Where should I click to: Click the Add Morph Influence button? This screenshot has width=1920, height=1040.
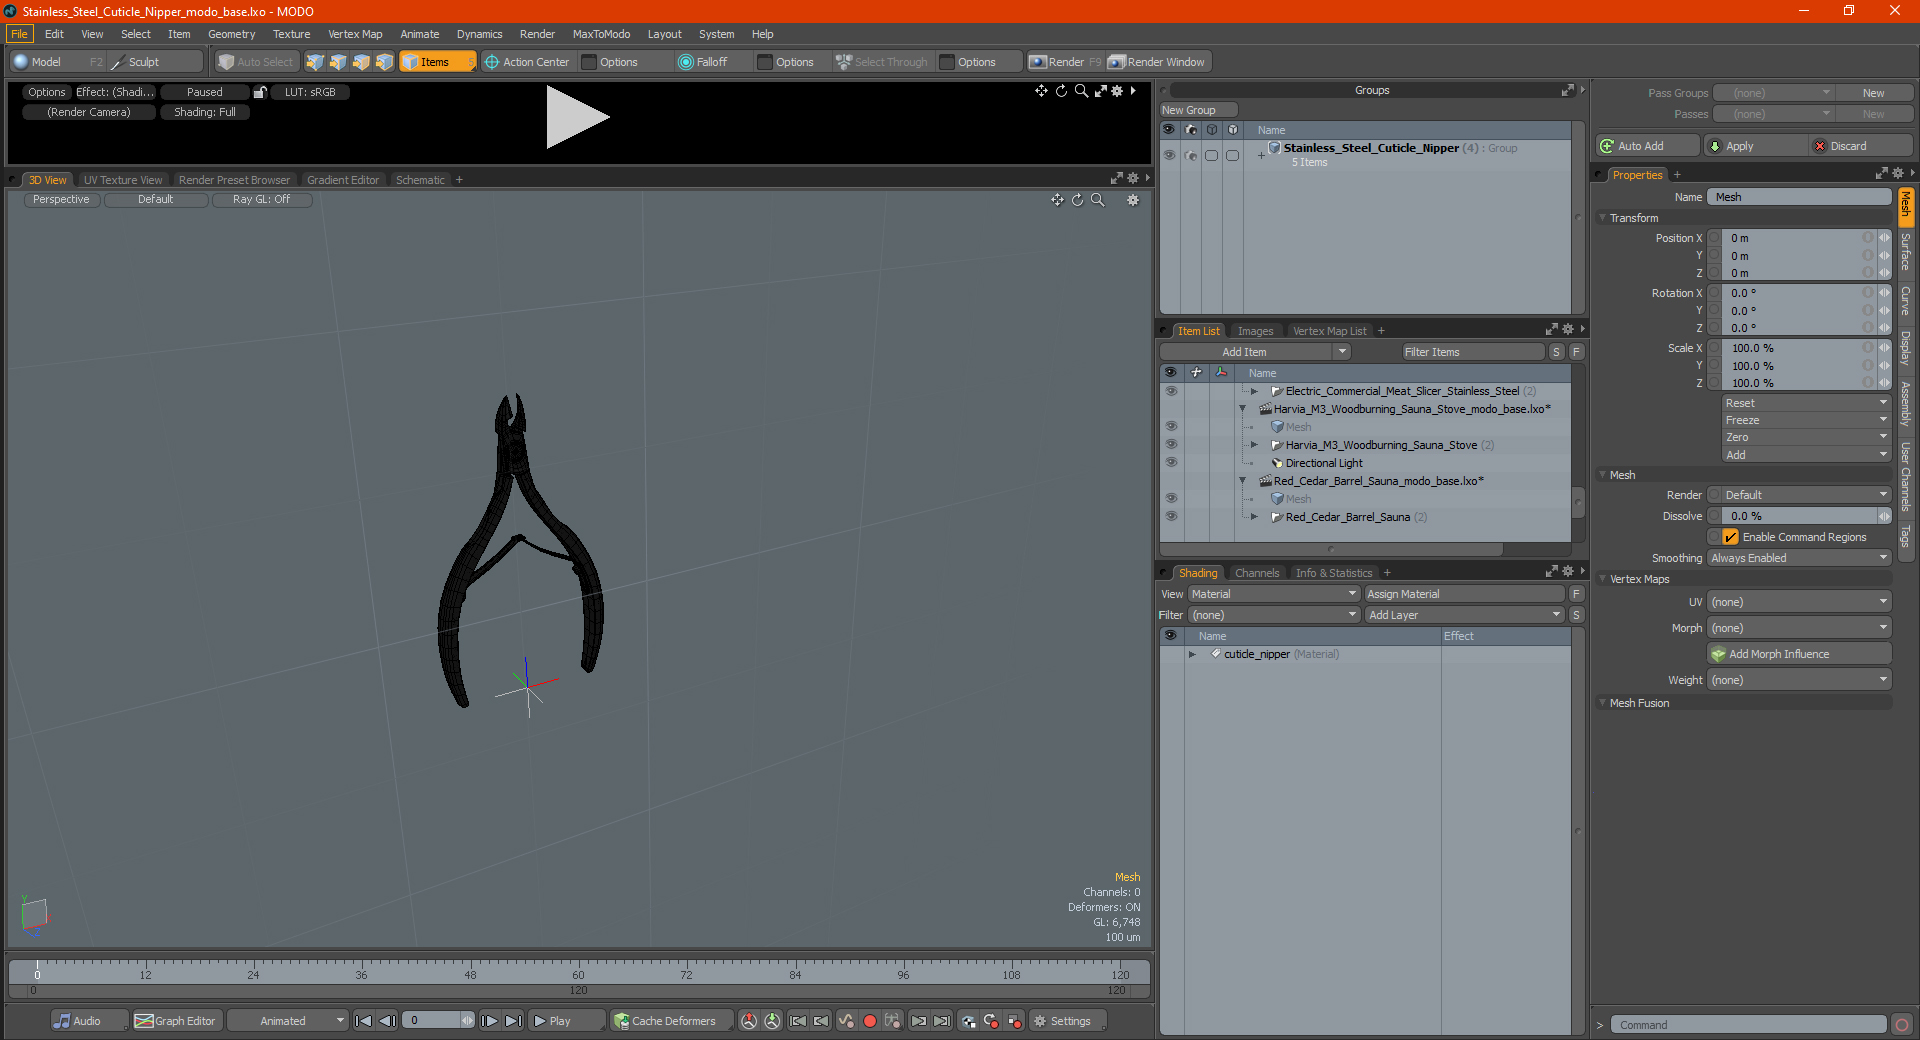click(x=1799, y=654)
